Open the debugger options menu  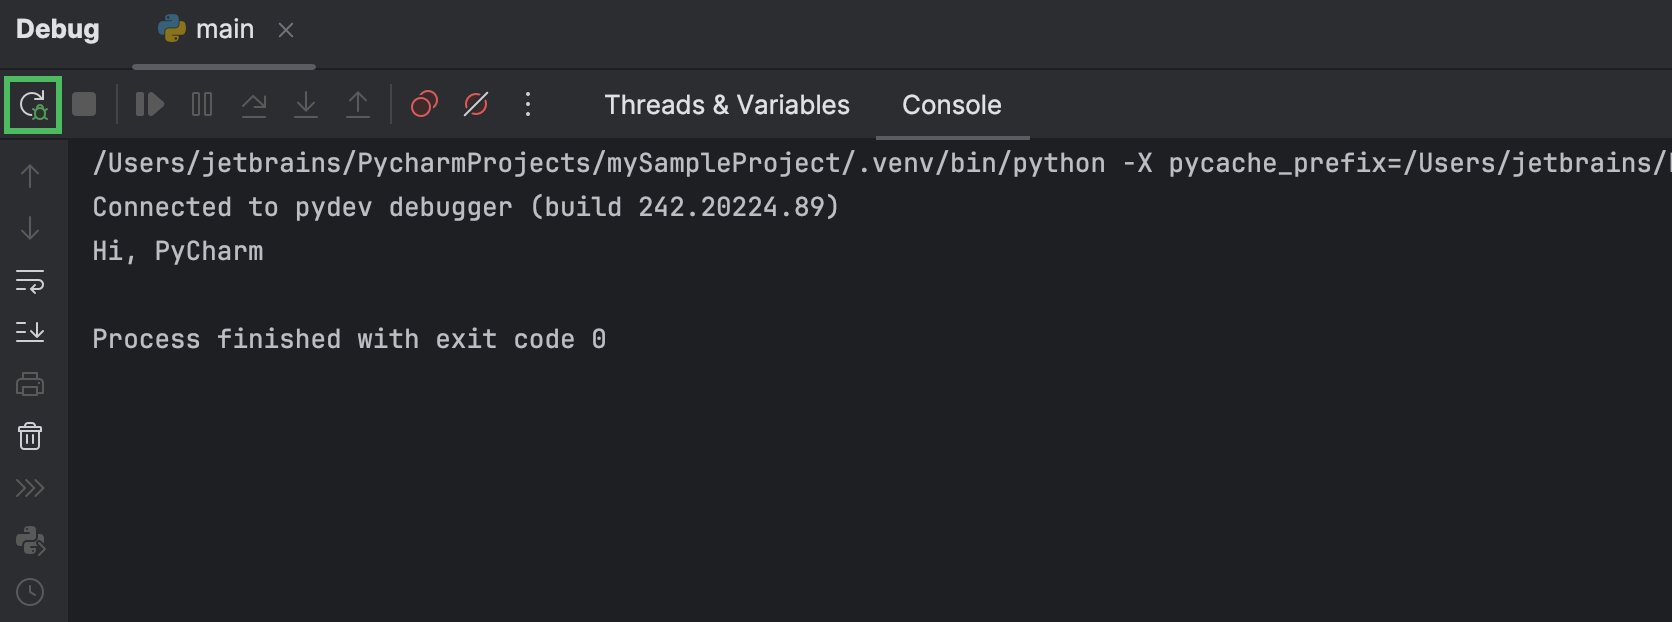(x=528, y=104)
